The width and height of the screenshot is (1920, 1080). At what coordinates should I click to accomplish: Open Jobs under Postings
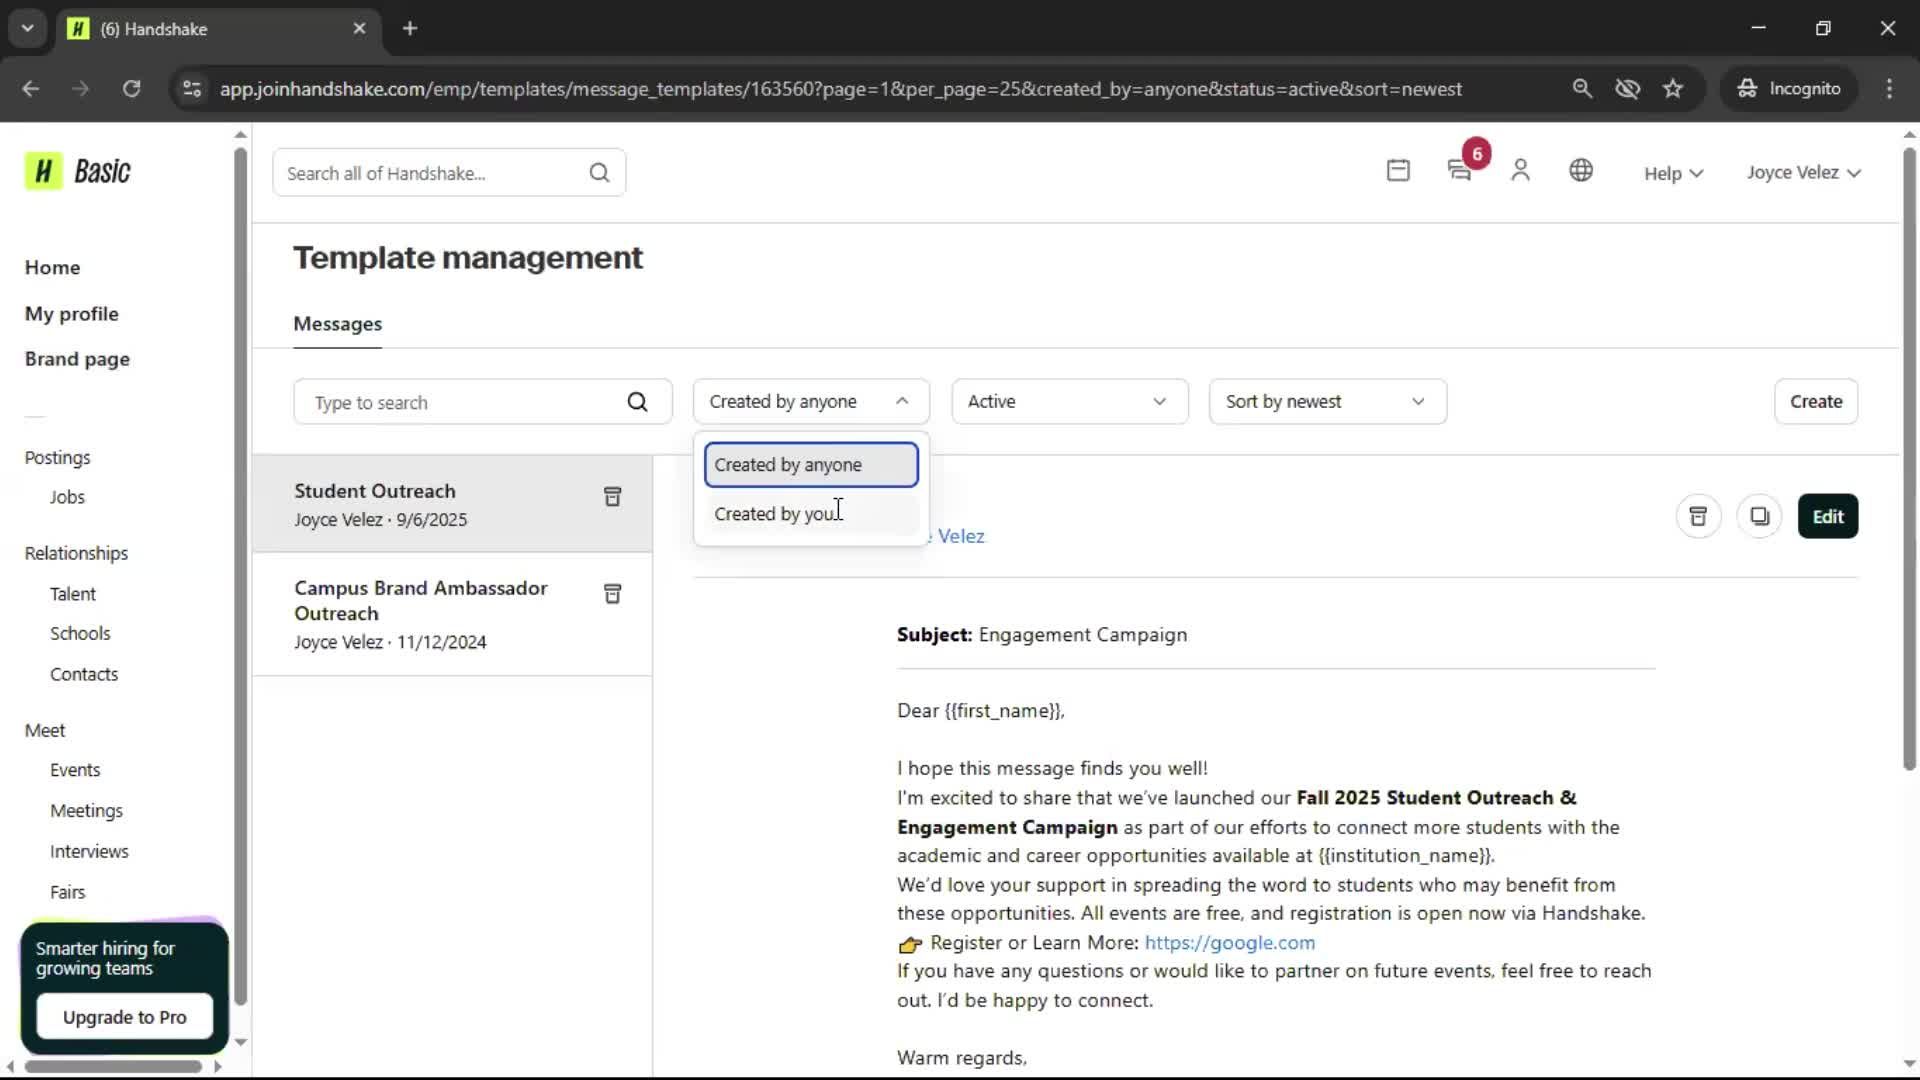pyautogui.click(x=67, y=497)
